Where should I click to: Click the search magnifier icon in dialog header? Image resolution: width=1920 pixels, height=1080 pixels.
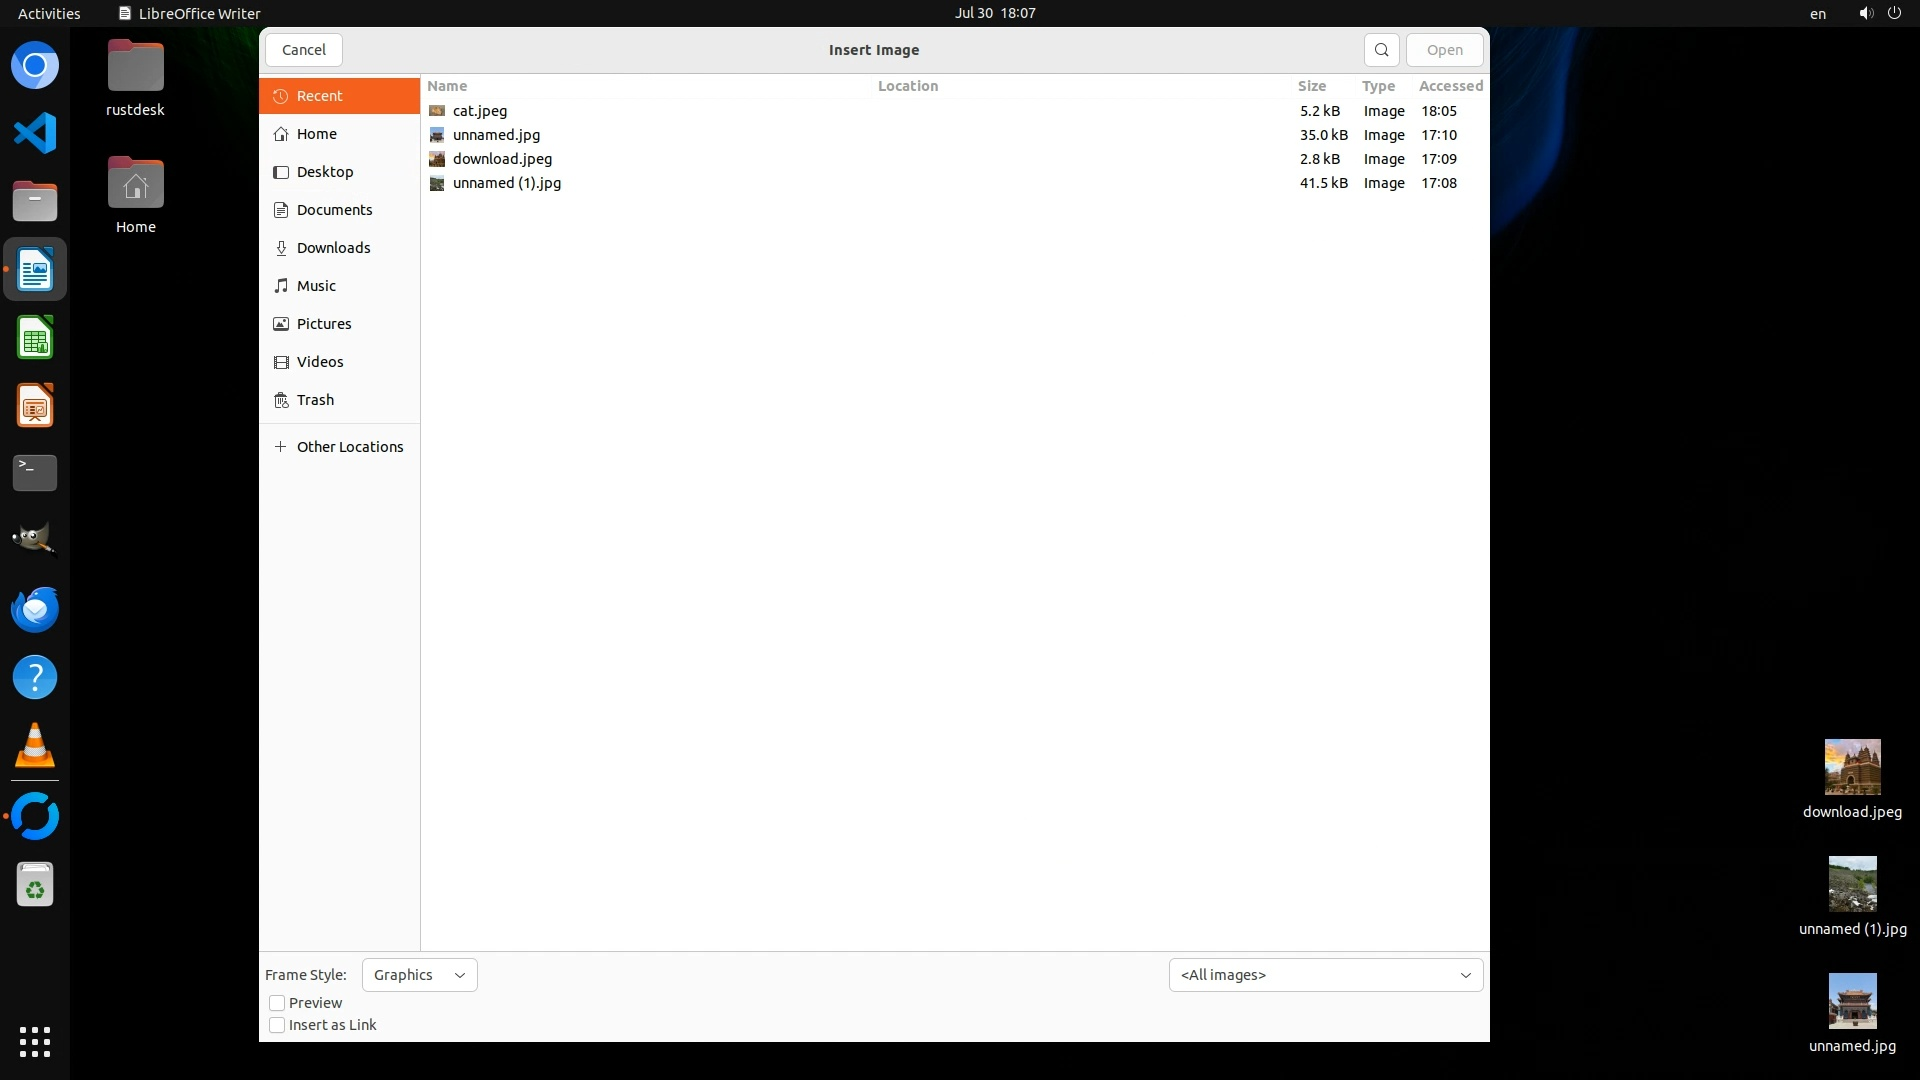(1381, 50)
